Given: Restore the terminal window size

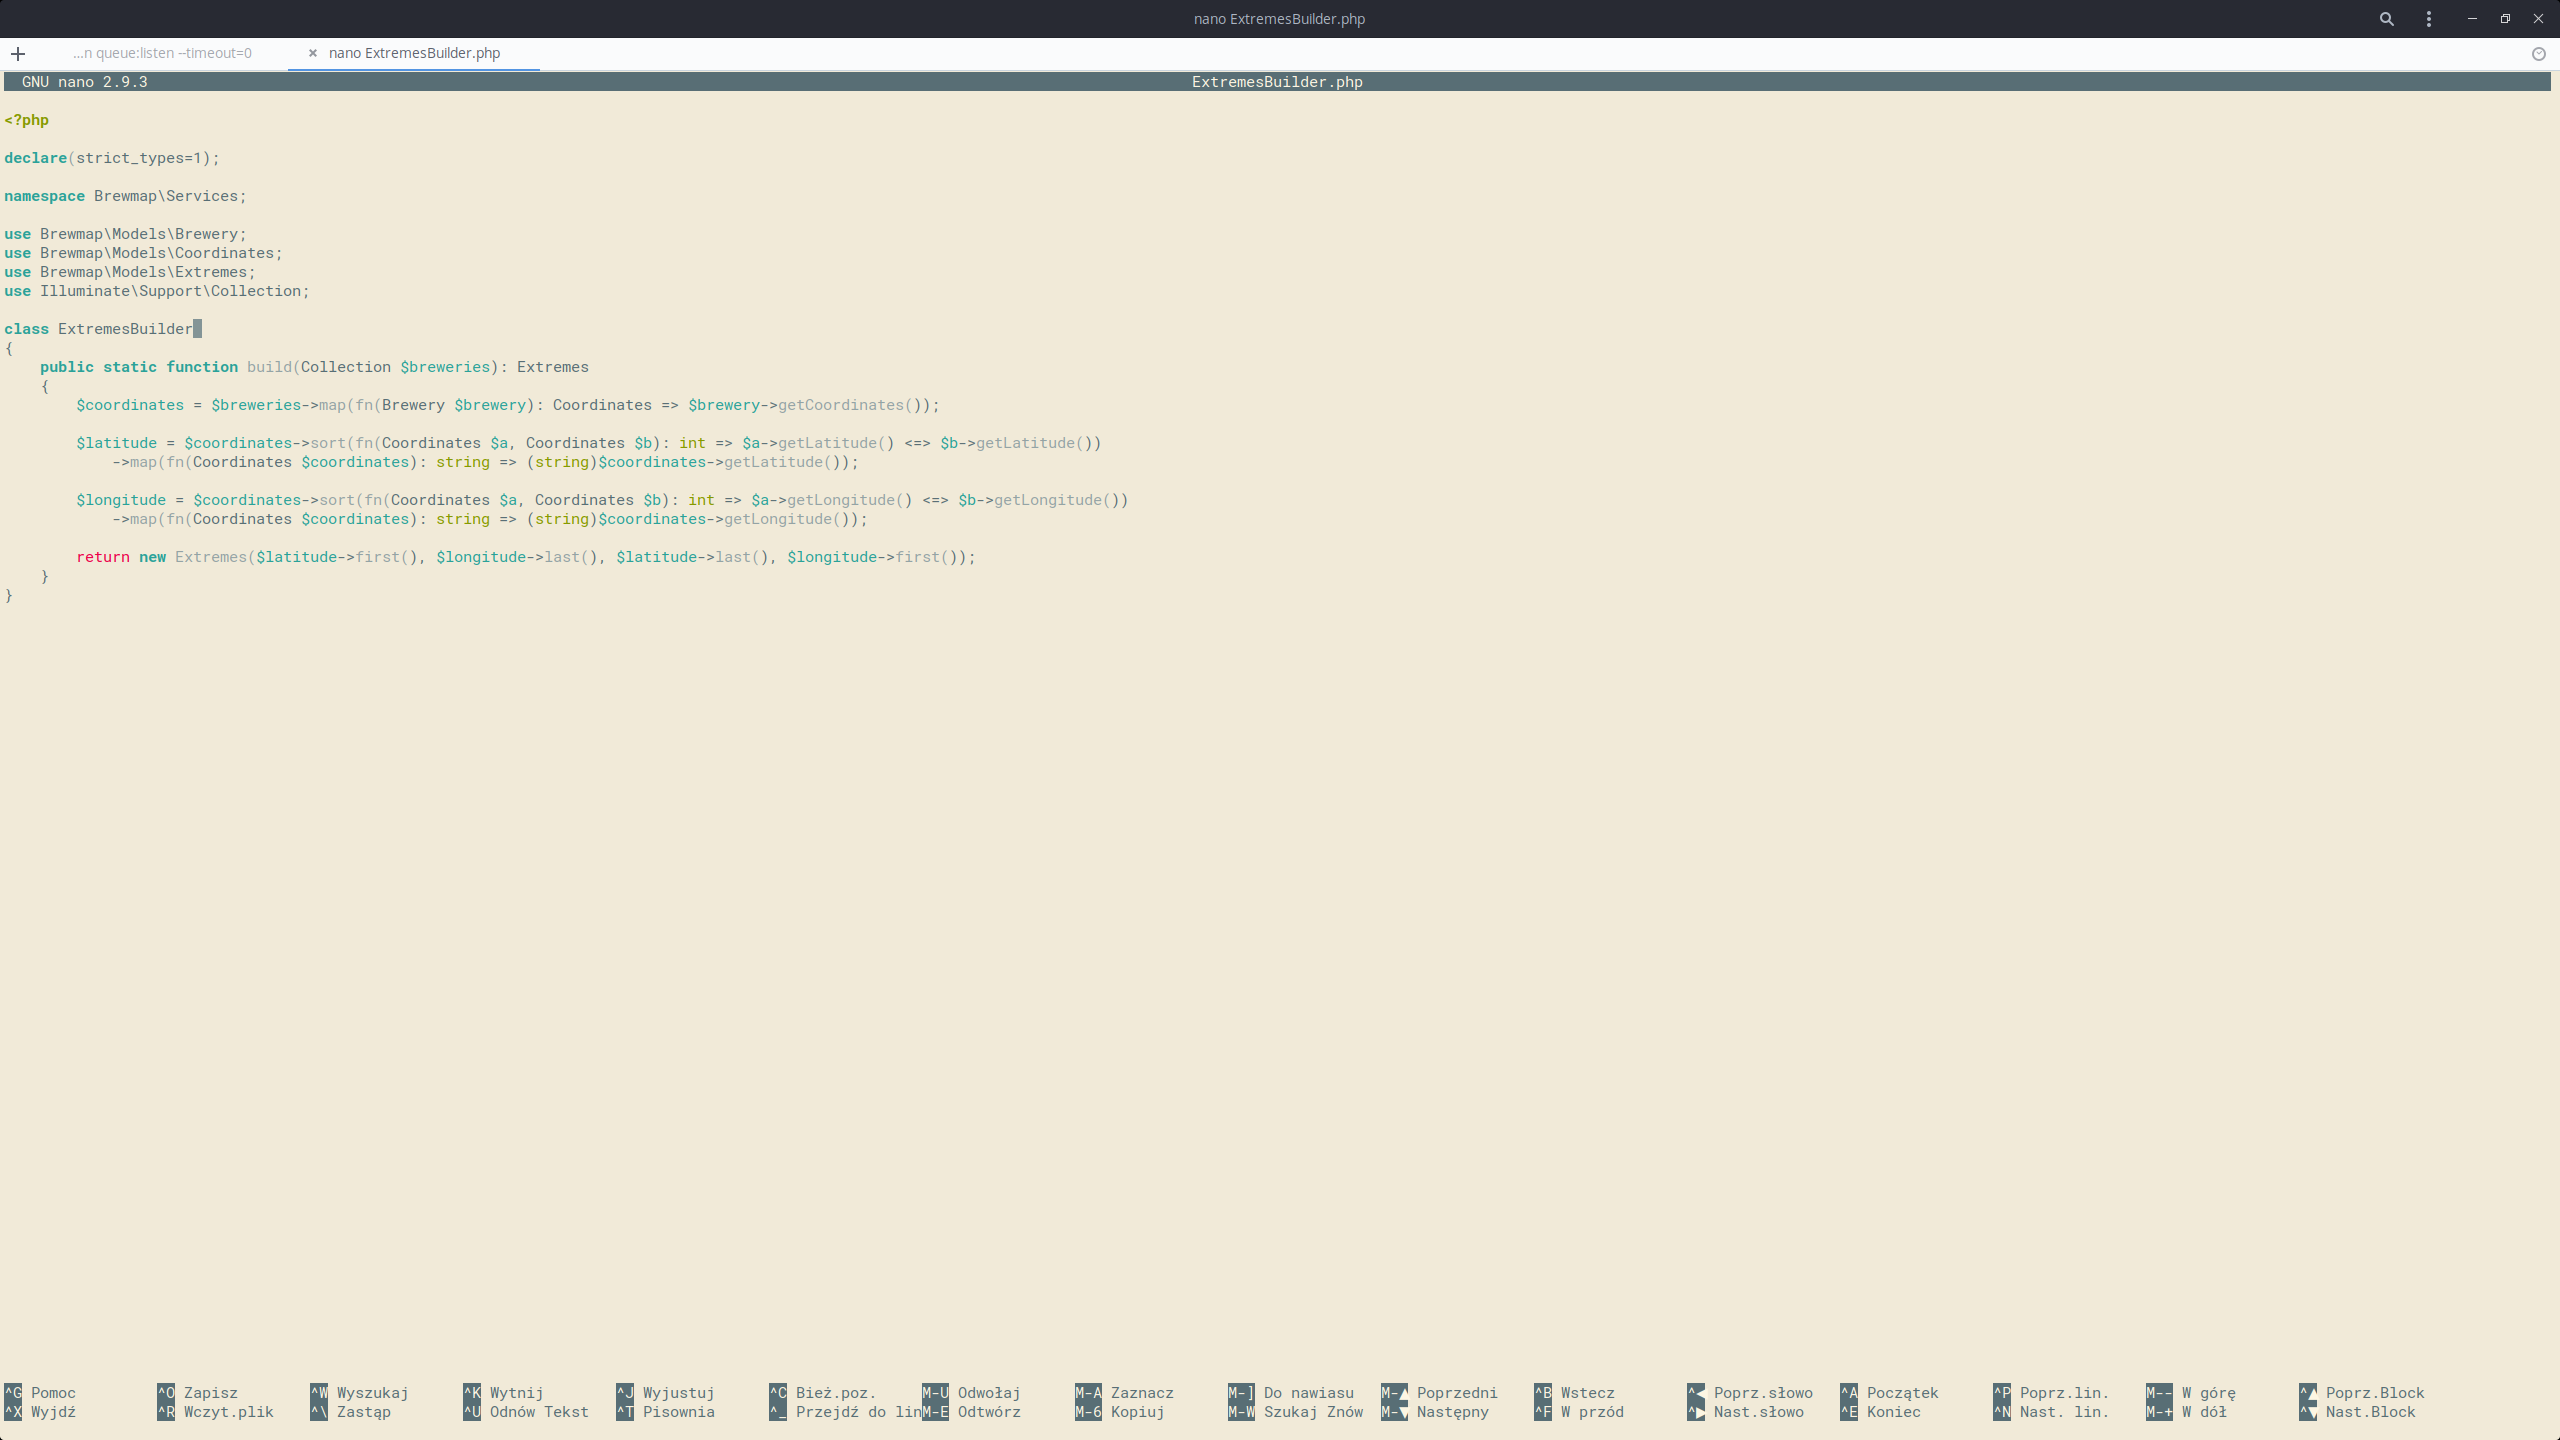Looking at the screenshot, I should (2505, 19).
